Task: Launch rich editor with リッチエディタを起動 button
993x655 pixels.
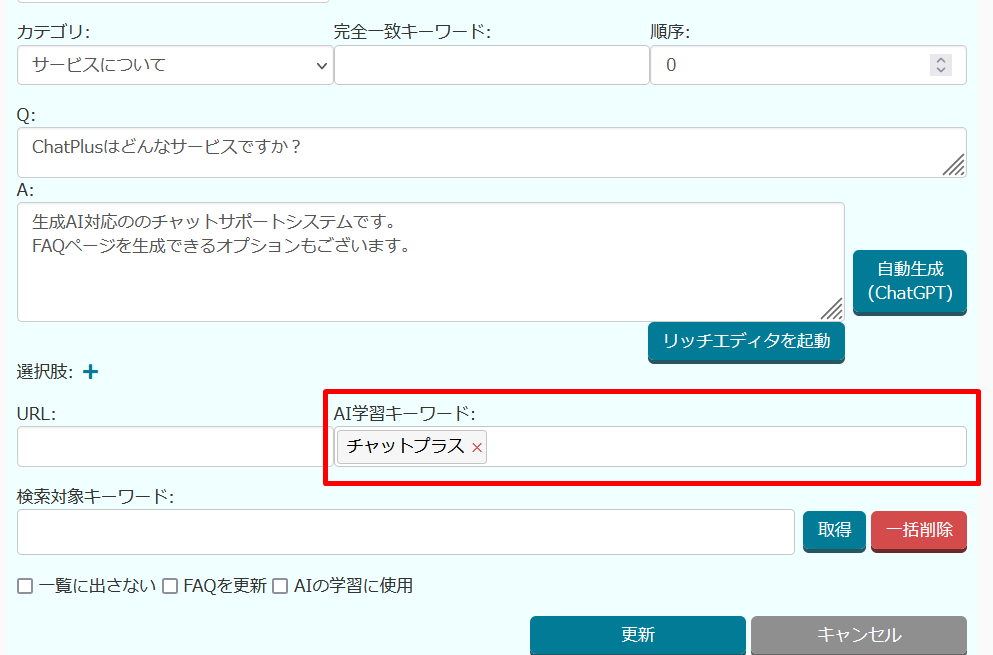Action: [x=746, y=341]
